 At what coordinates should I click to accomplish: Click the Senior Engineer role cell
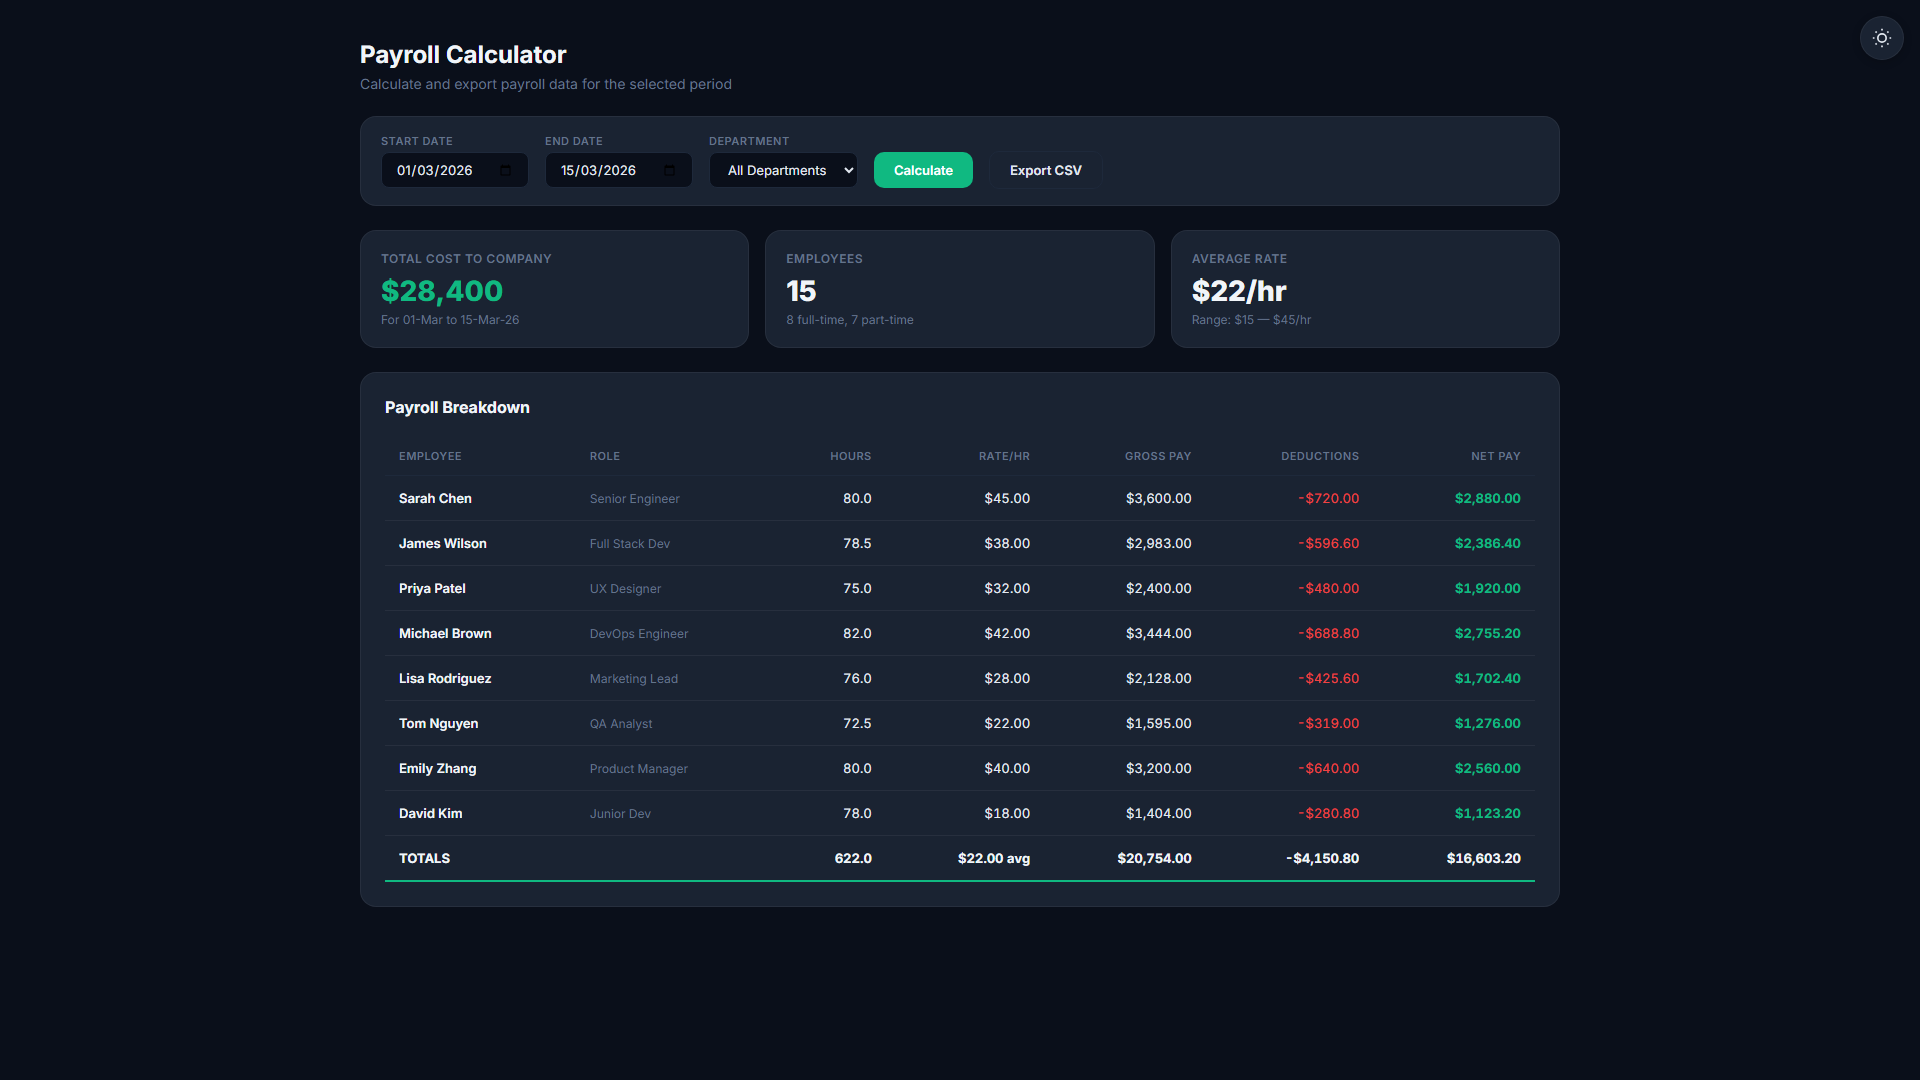coord(634,498)
